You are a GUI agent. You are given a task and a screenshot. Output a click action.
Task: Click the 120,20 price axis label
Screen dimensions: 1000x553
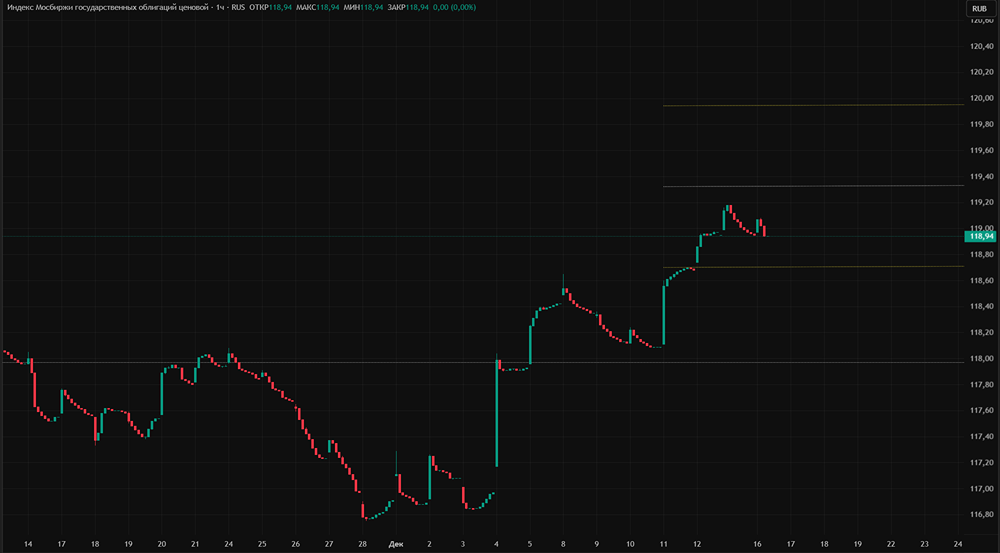[982, 72]
